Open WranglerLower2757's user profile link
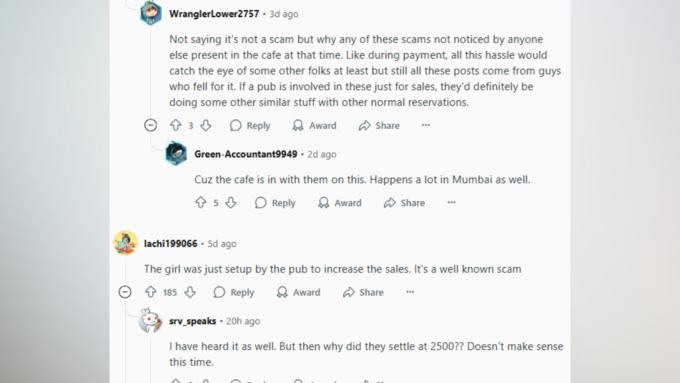The height and width of the screenshot is (383, 680). tap(214, 14)
